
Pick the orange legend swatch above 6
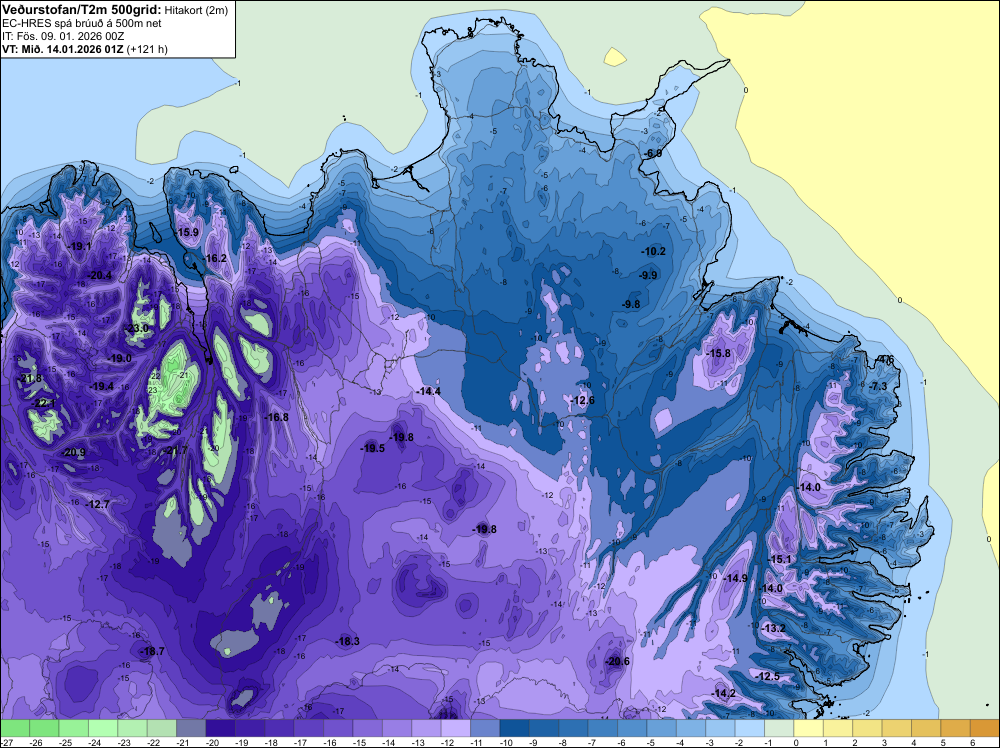(x=985, y=728)
